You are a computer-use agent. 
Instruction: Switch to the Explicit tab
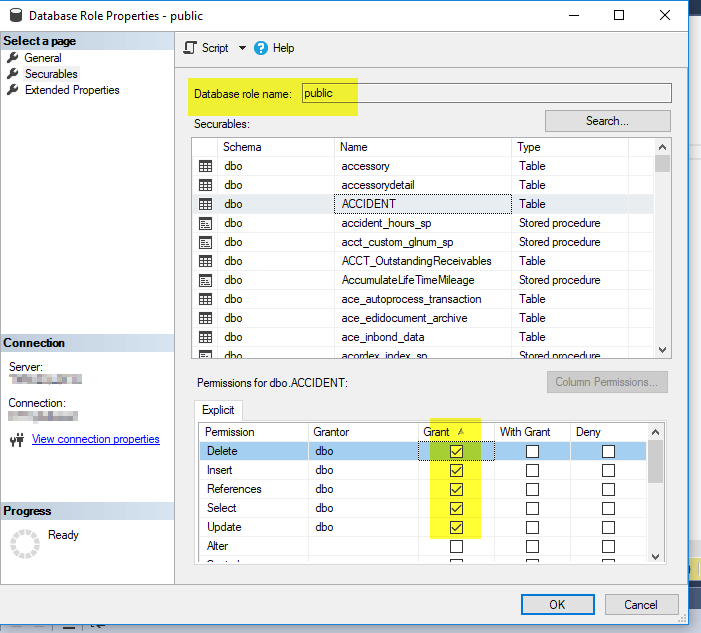[218, 410]
